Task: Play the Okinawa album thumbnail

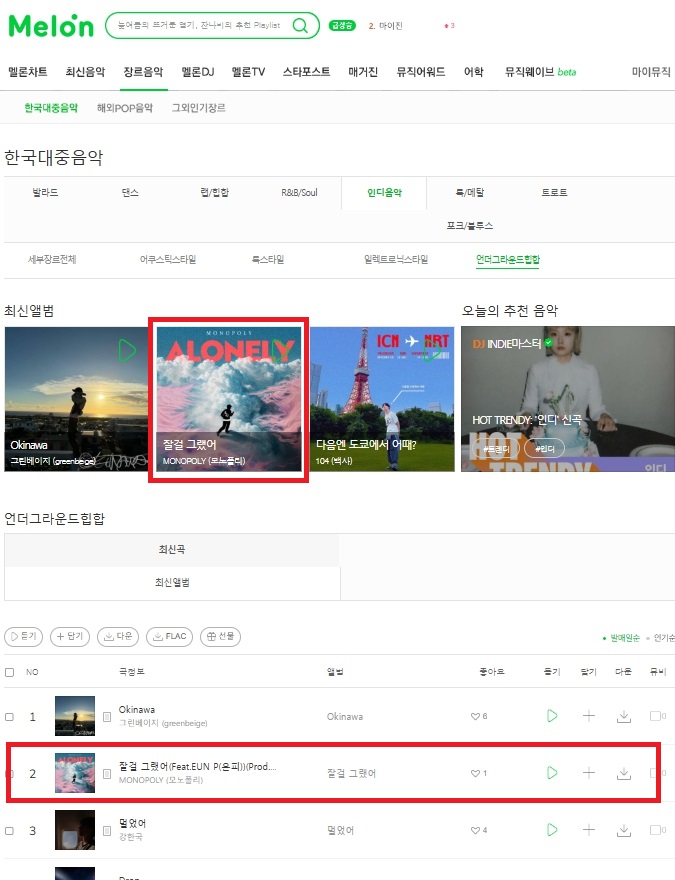Action: coord(127,350)
